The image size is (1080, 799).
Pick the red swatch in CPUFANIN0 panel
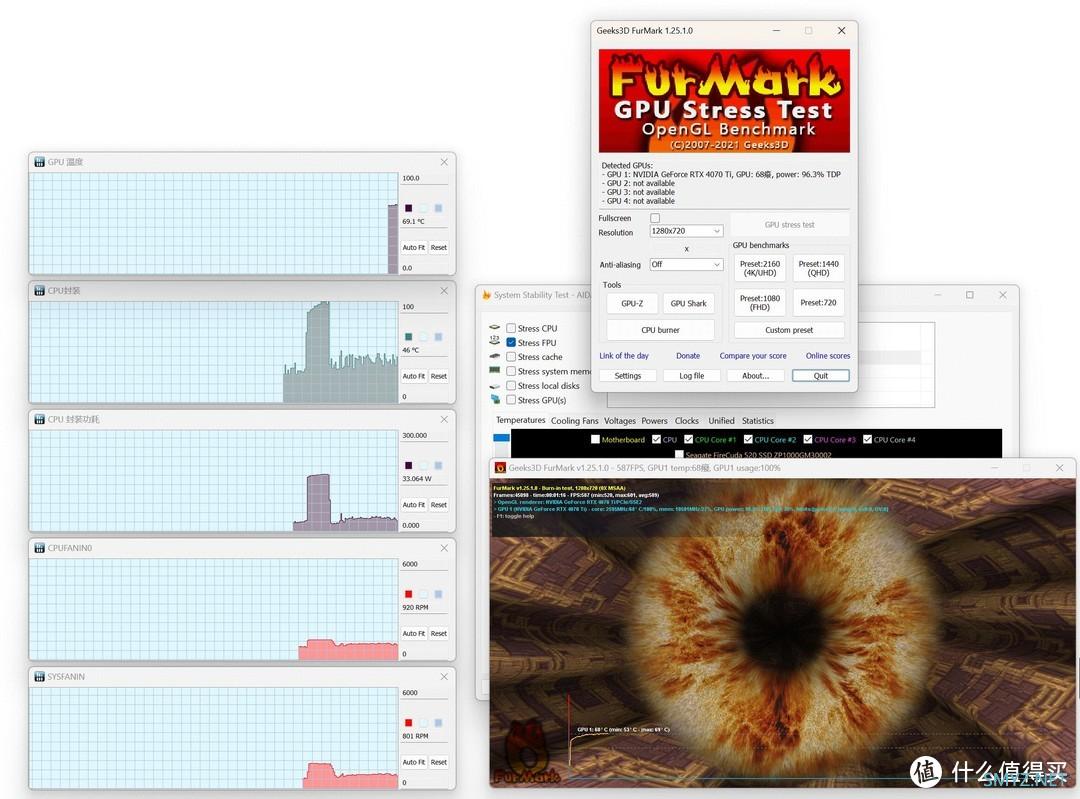coord(408,594)
